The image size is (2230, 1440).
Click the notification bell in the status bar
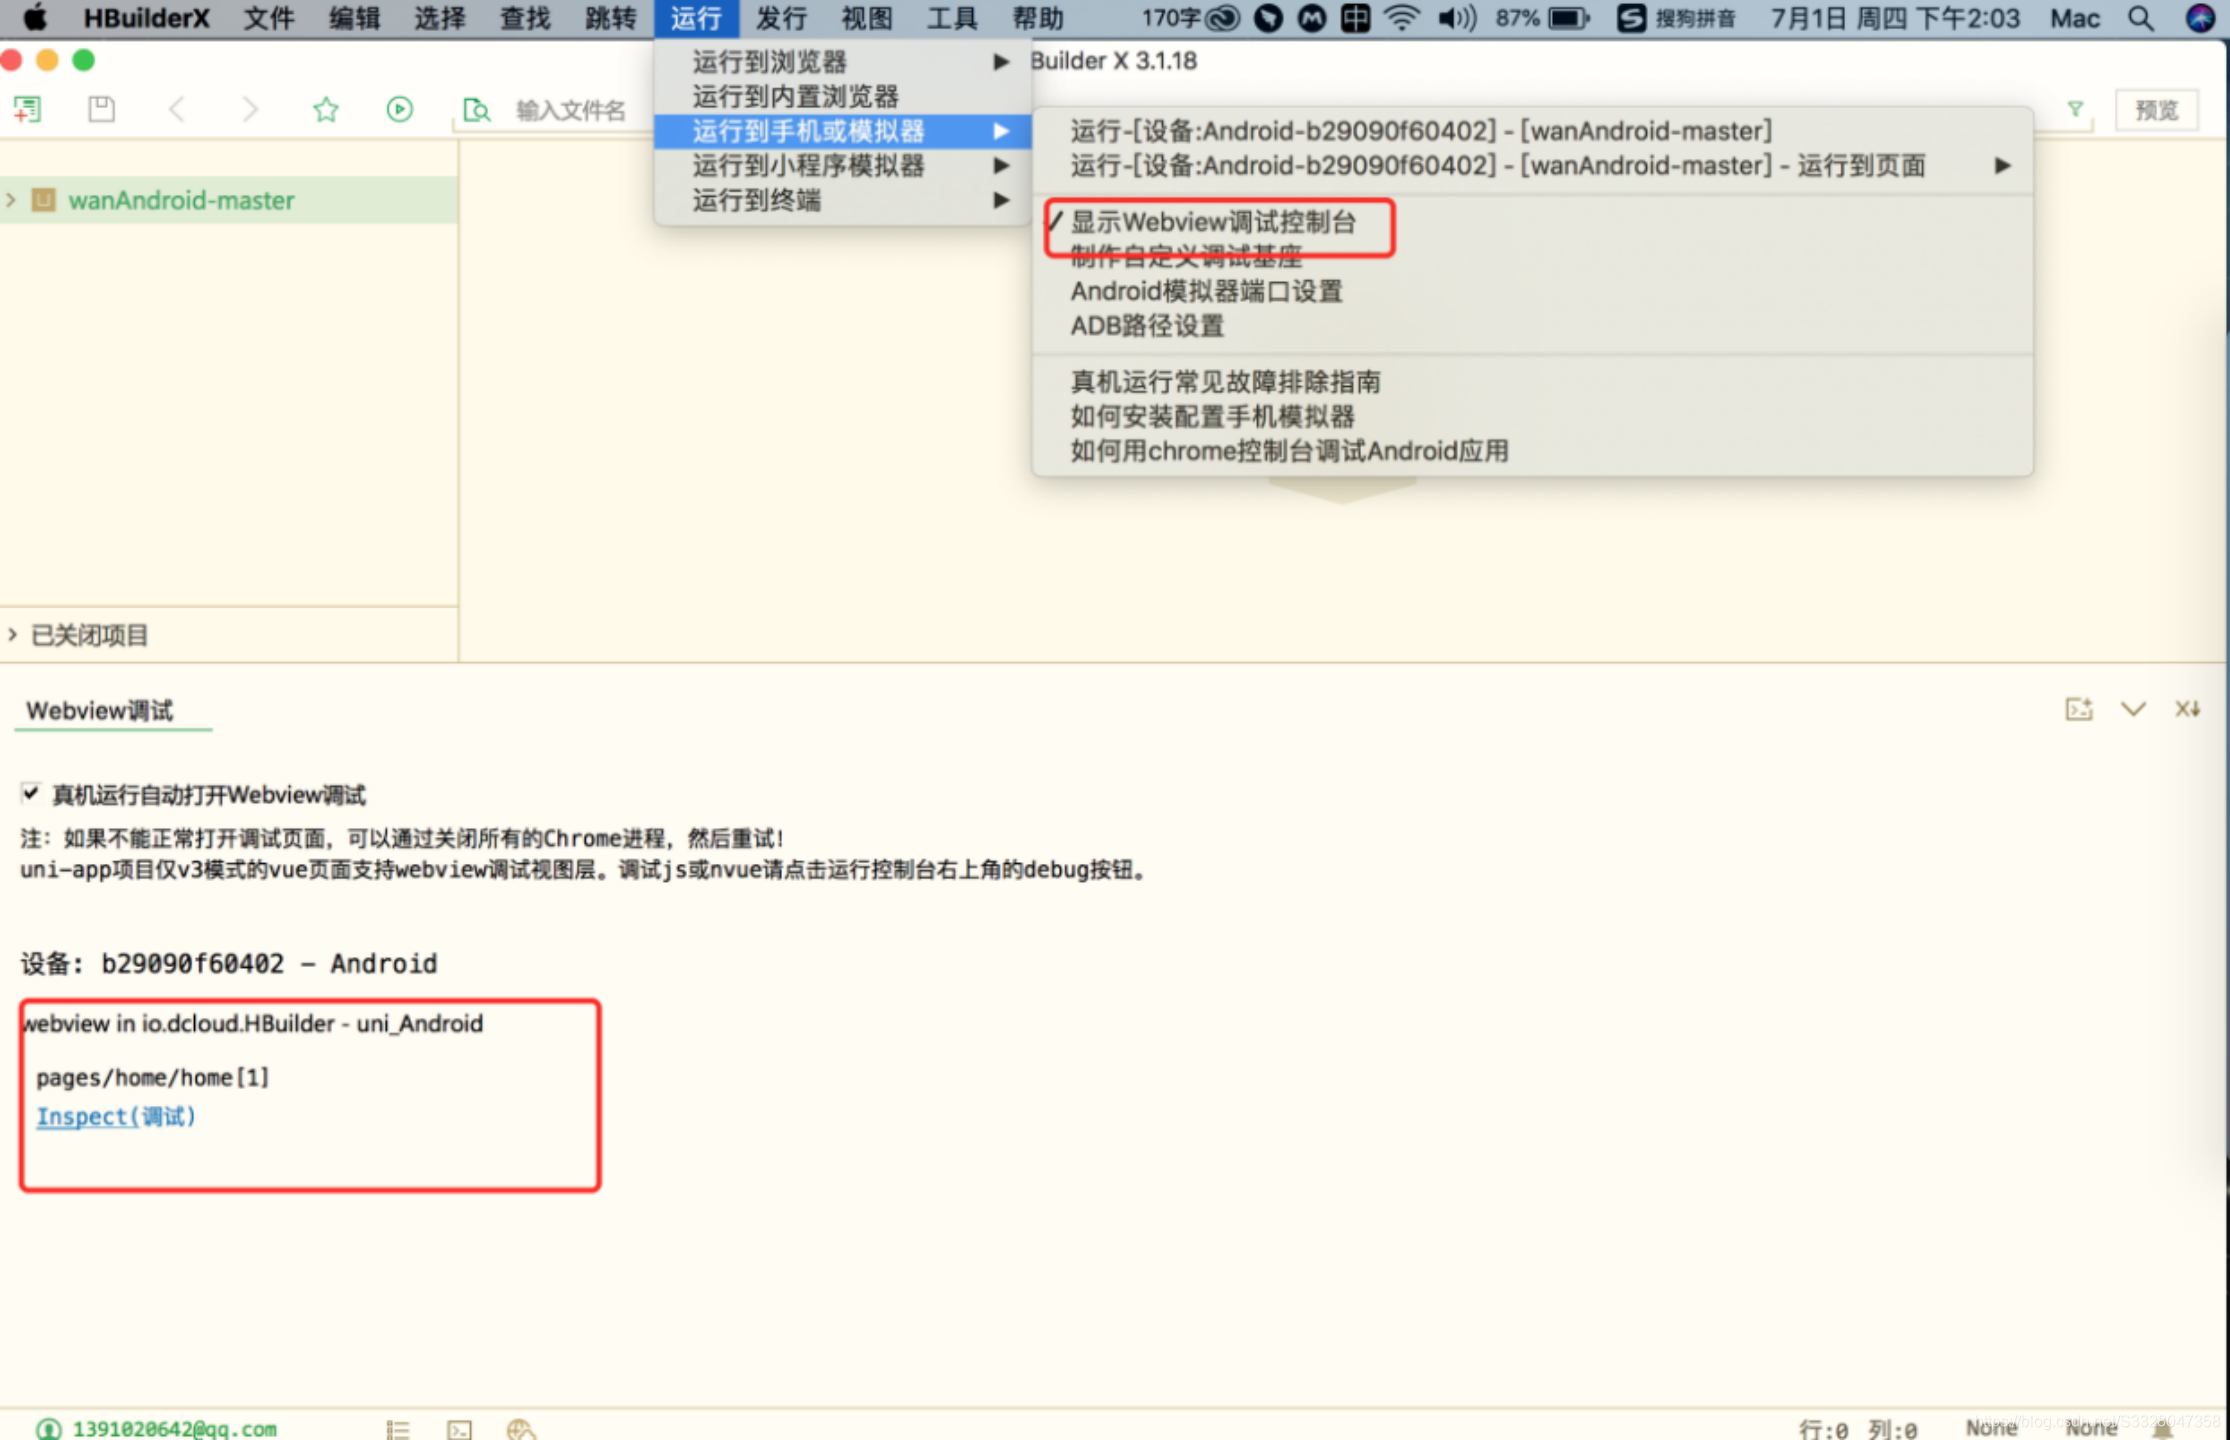point(2162,1430)
